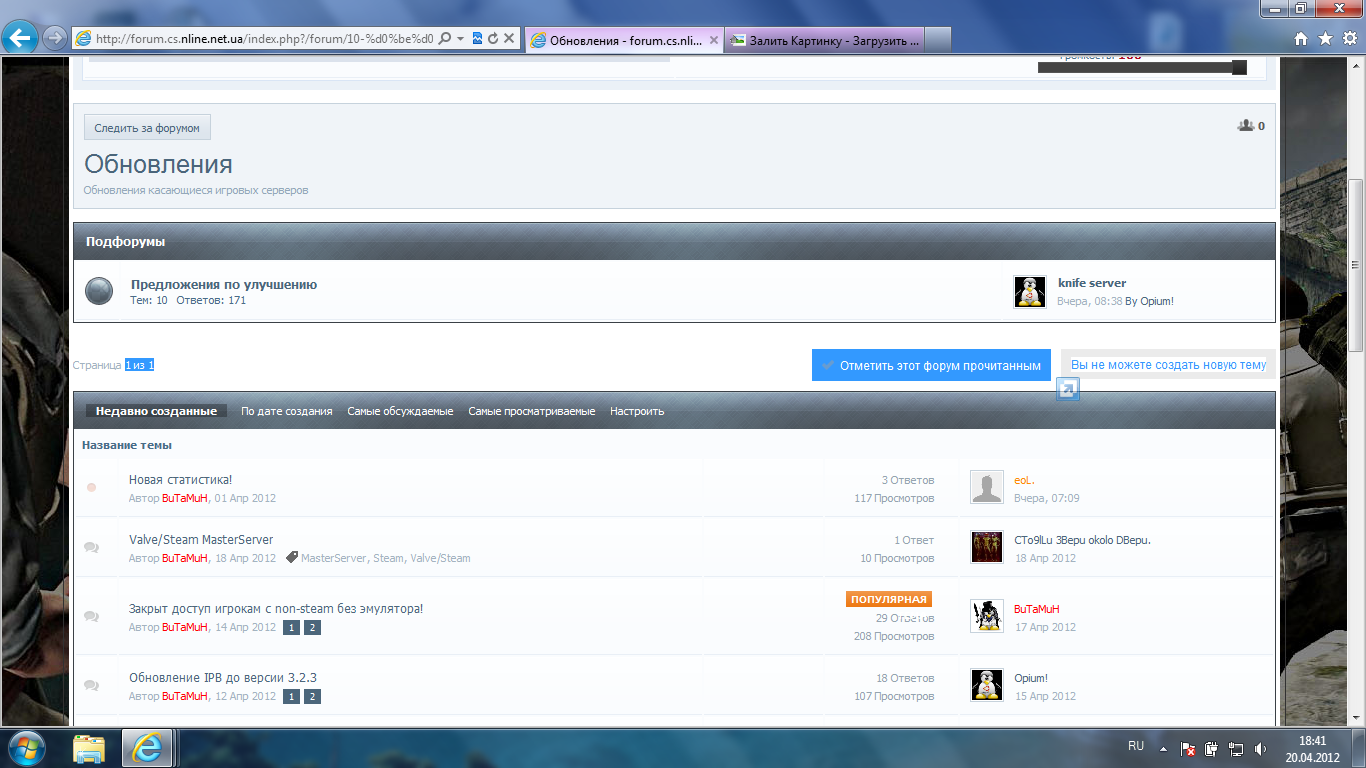Click the RU language indicator
This screenshot has height=768, width=1366.
coord(1136,746)
